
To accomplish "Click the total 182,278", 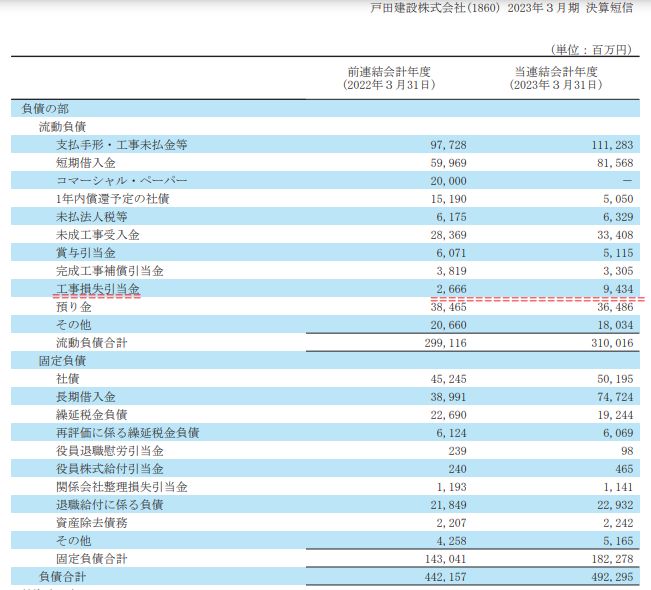I will pos(612,559).
